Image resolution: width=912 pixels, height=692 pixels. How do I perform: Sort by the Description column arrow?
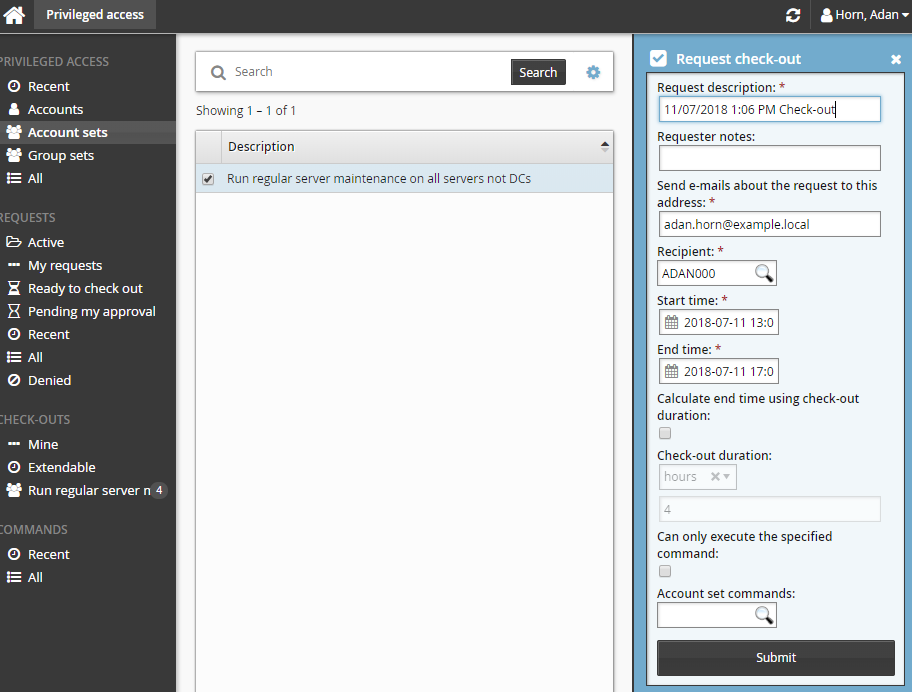(604, 146)
